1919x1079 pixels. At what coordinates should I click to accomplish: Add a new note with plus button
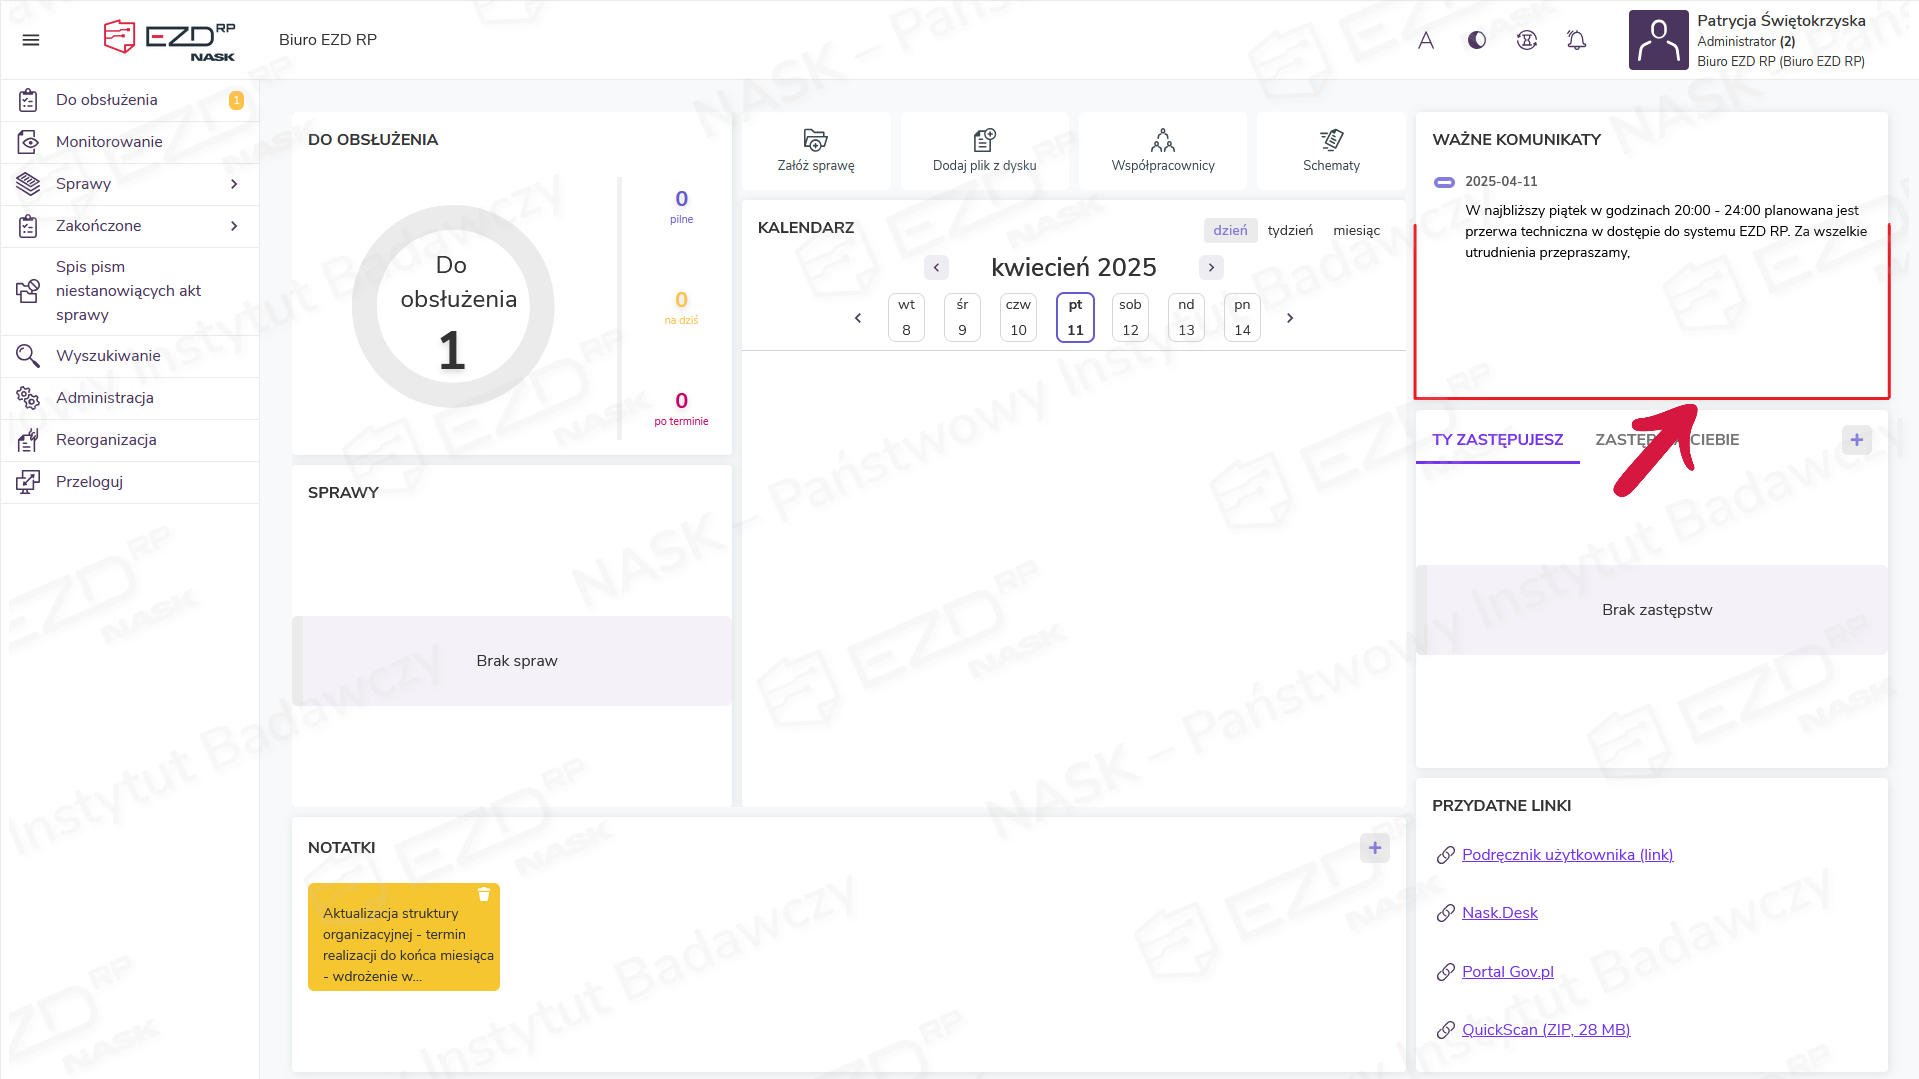(x=1375, y=848)
